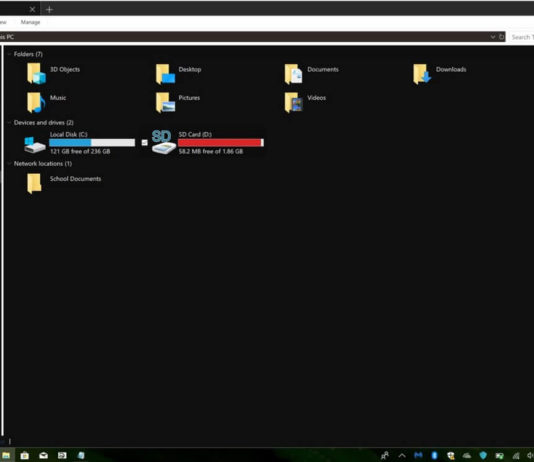Open the Music folder icon
Screen dimensions: 534x462
click(x=36, y=102)
